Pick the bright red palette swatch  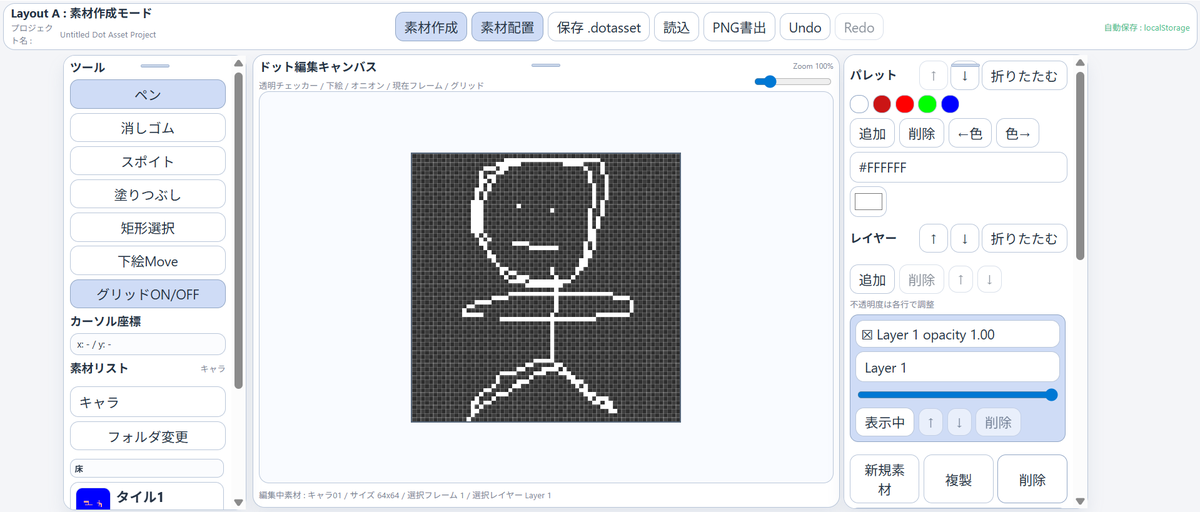tap(905, 104)
